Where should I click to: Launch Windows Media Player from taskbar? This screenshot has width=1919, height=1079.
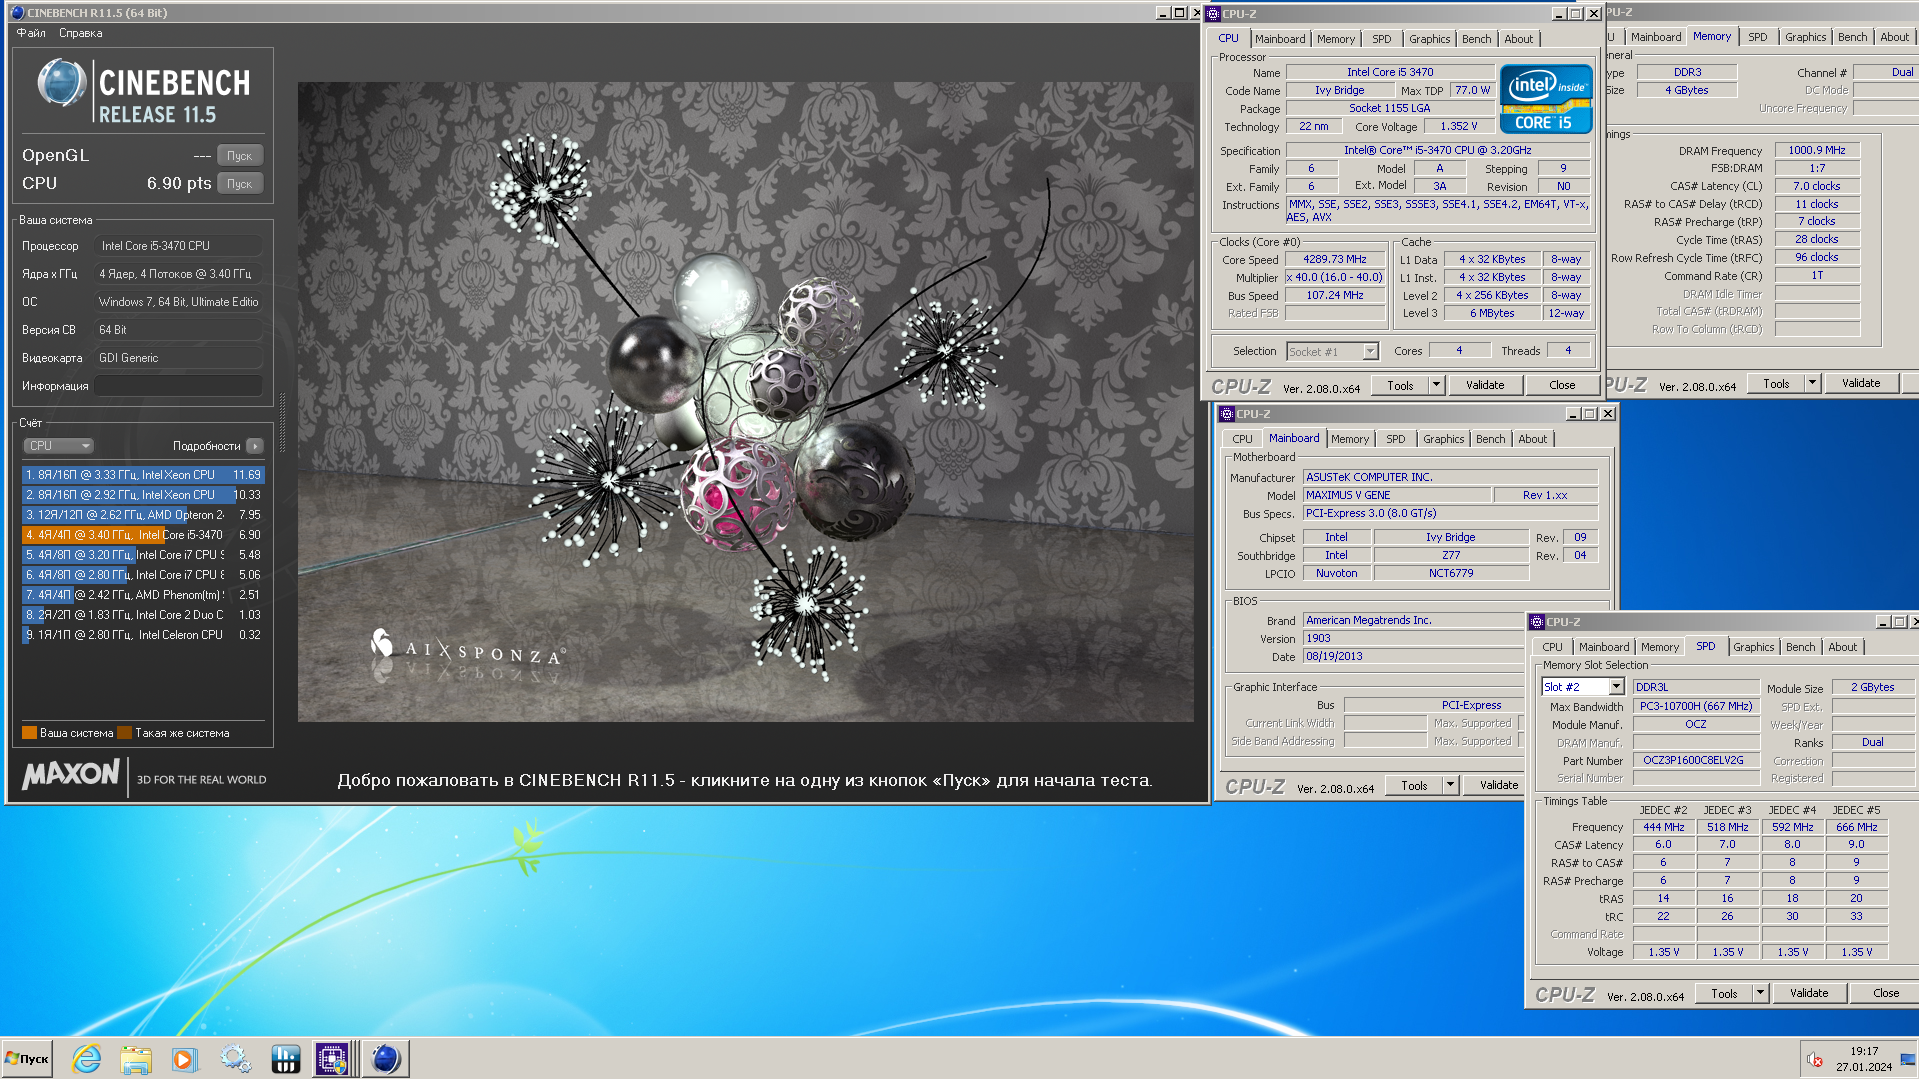184,1058
